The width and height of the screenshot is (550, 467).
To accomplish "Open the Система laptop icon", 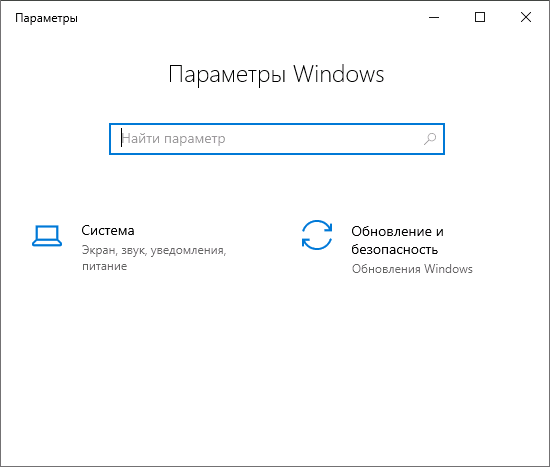I will pos(47,235).
